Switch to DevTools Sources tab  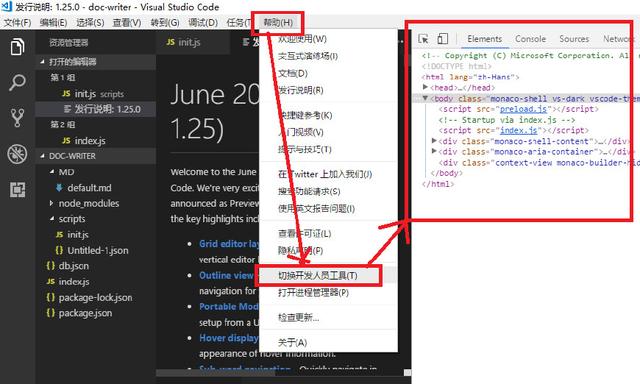pyautogui.click(x=574, y=39)
